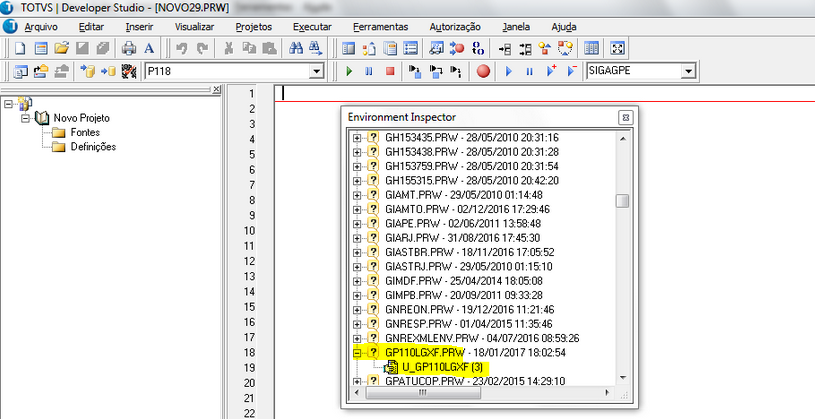Image resolution: width=815 pixels, height=419 pixels.
Task: Expand the GNREON.PRW tree node
Action: 357,310
